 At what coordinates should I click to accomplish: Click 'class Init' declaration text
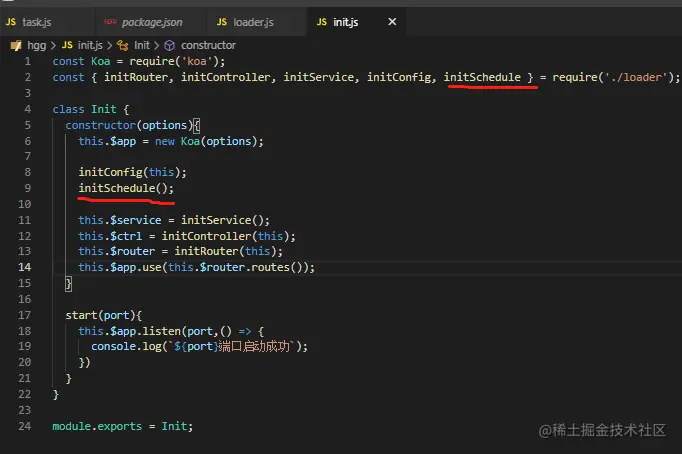[x=84, y=109]
